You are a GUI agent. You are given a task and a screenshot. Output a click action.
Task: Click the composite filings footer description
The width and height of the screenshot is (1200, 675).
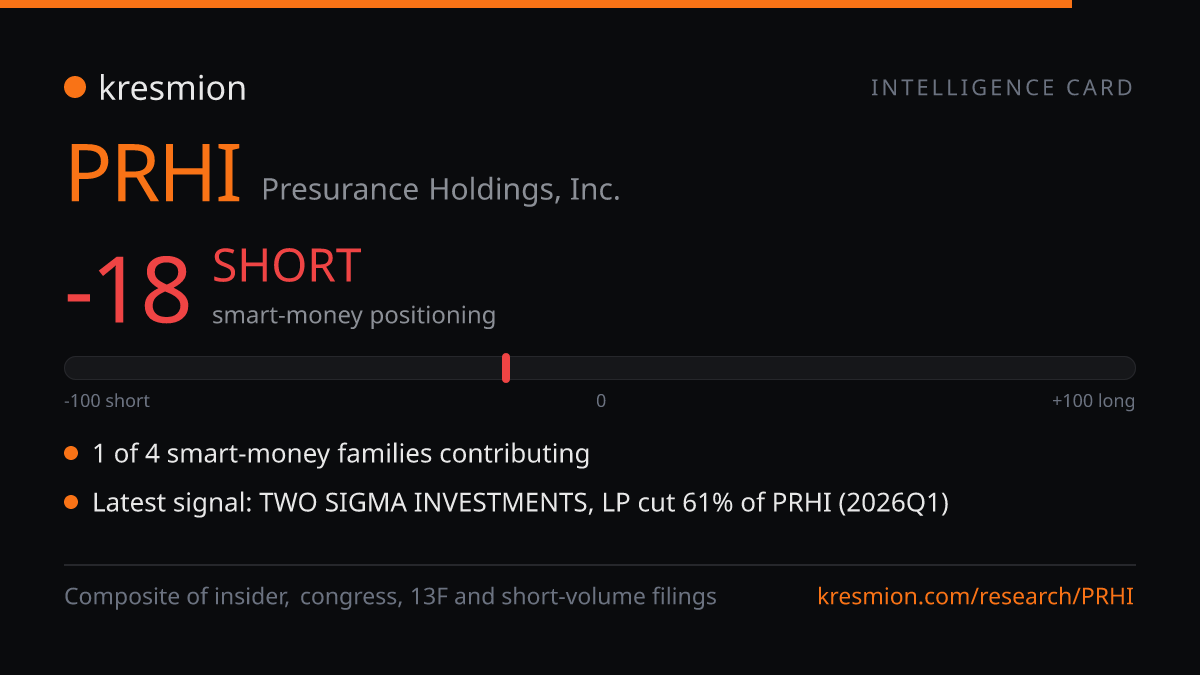[390, 597]
